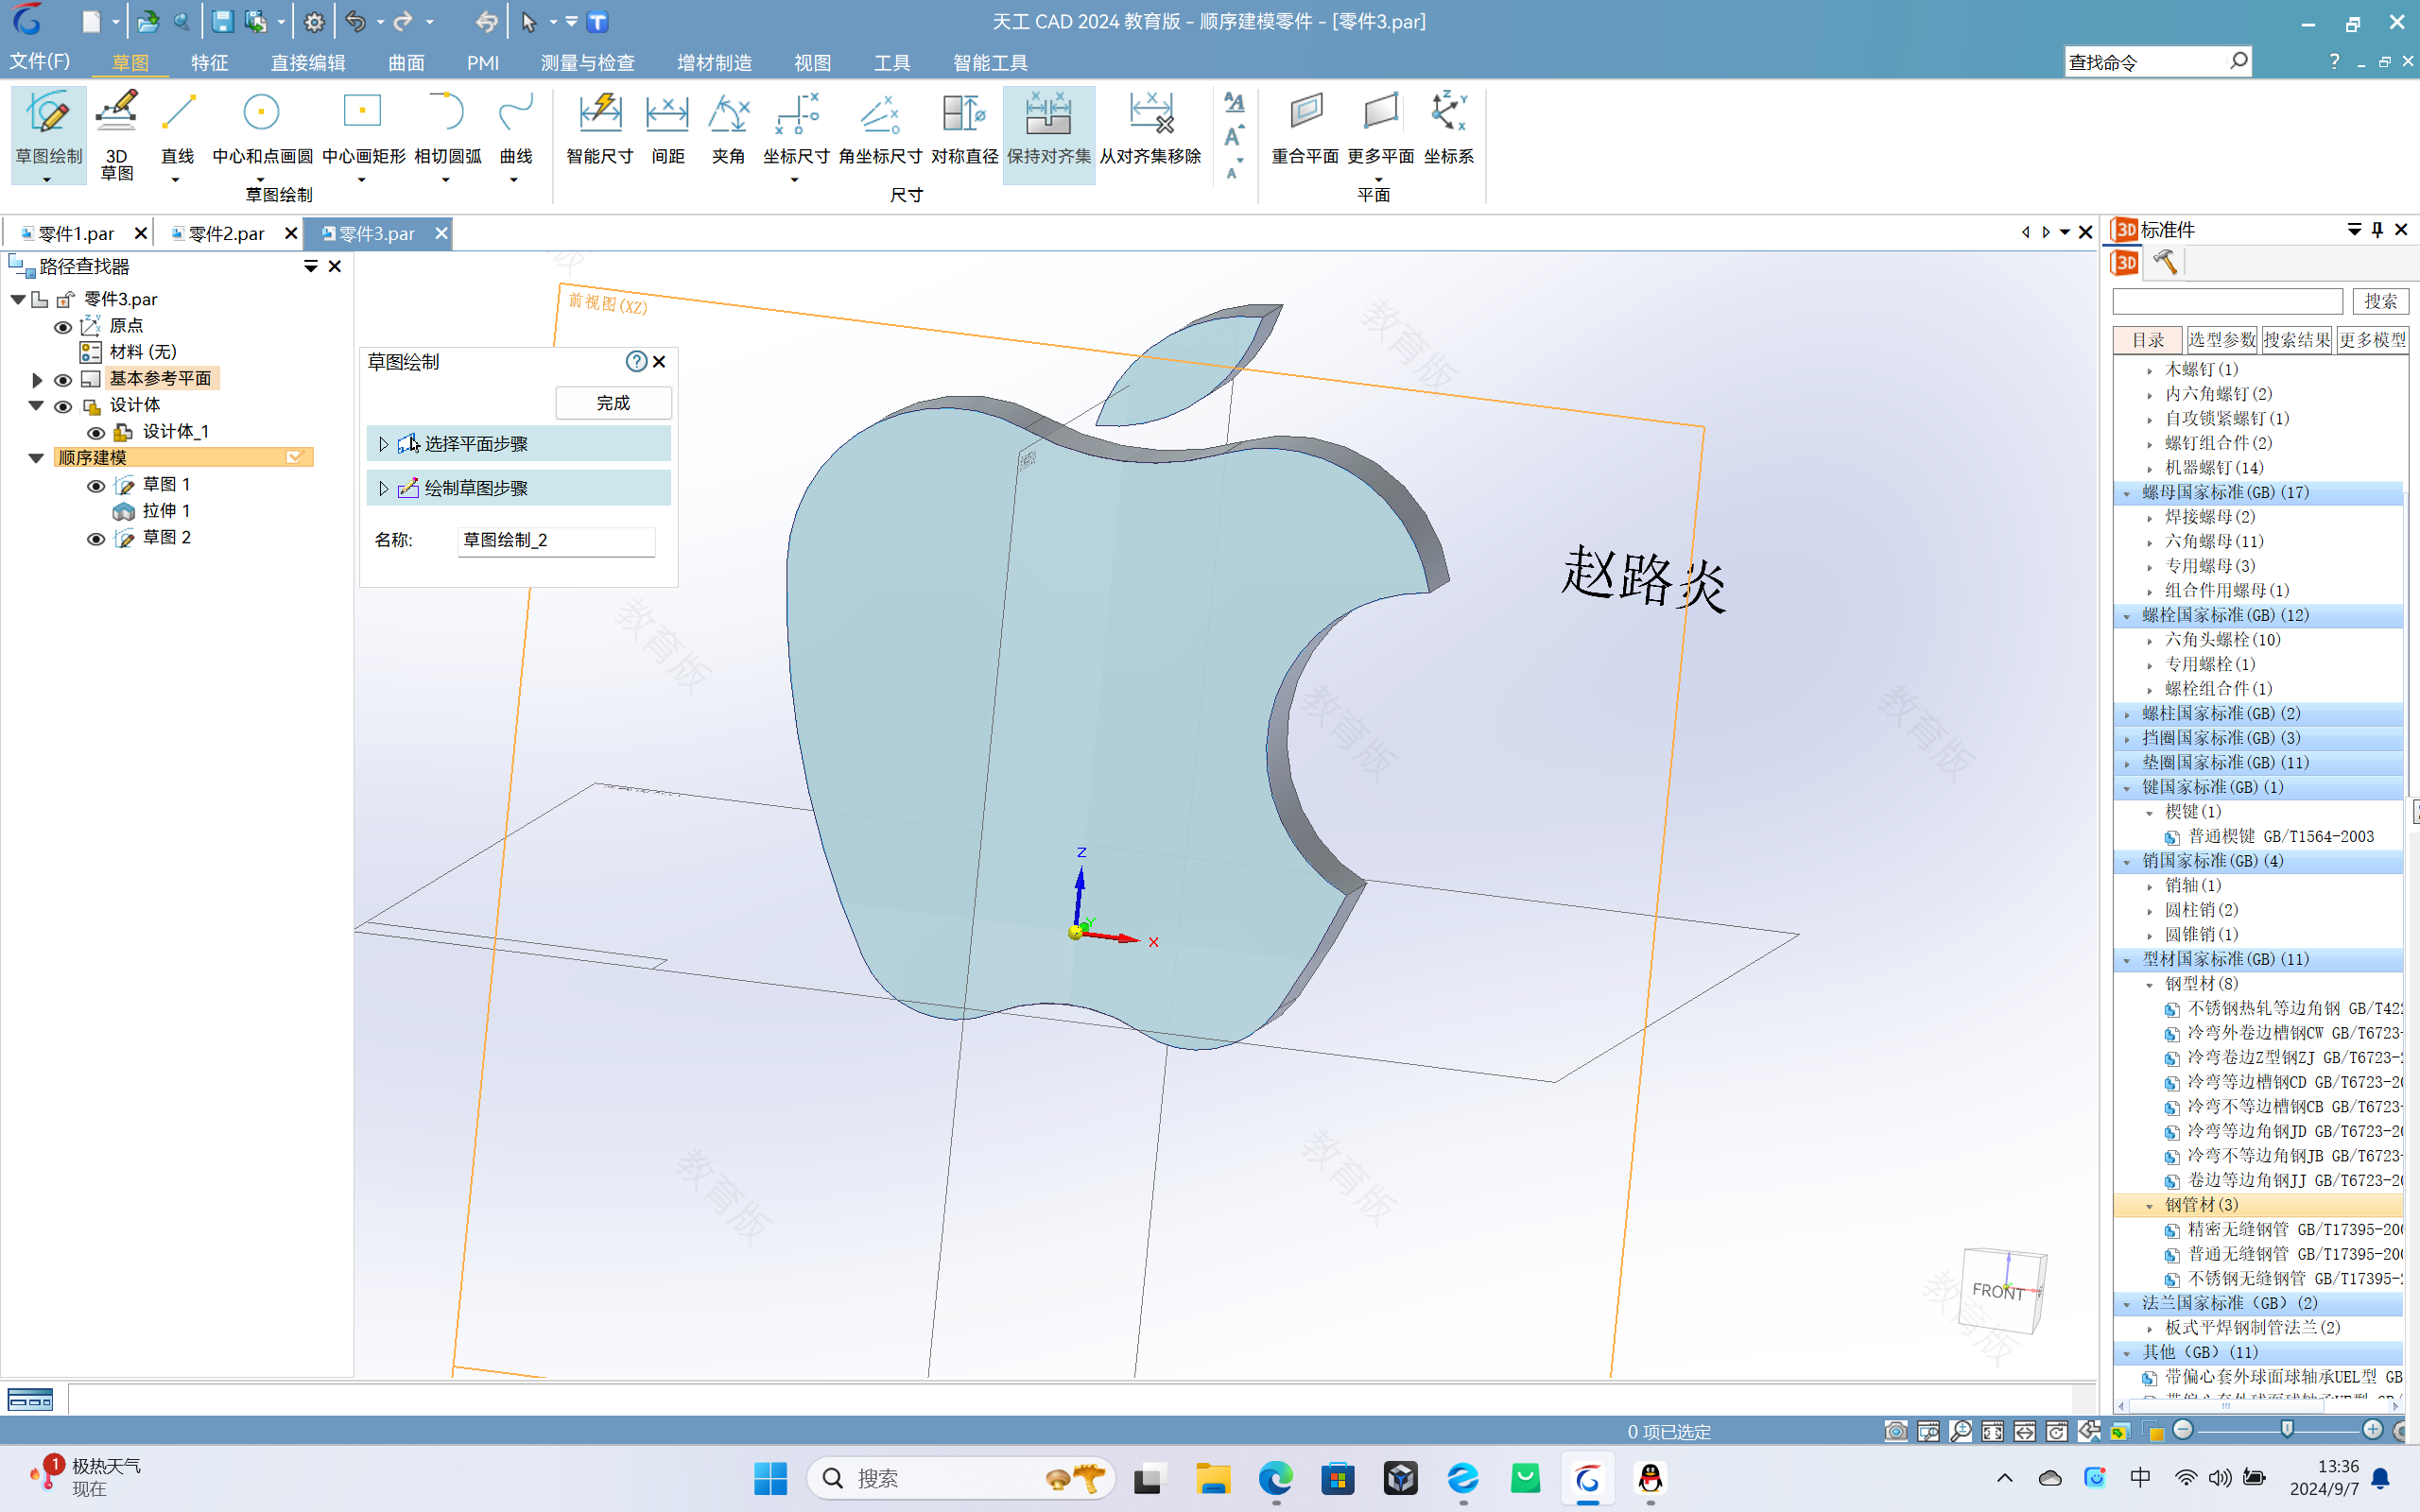Toggle visibility eye of 基本参考平面
Viewport: 2420px width, 1512px height.
[63, 380]
